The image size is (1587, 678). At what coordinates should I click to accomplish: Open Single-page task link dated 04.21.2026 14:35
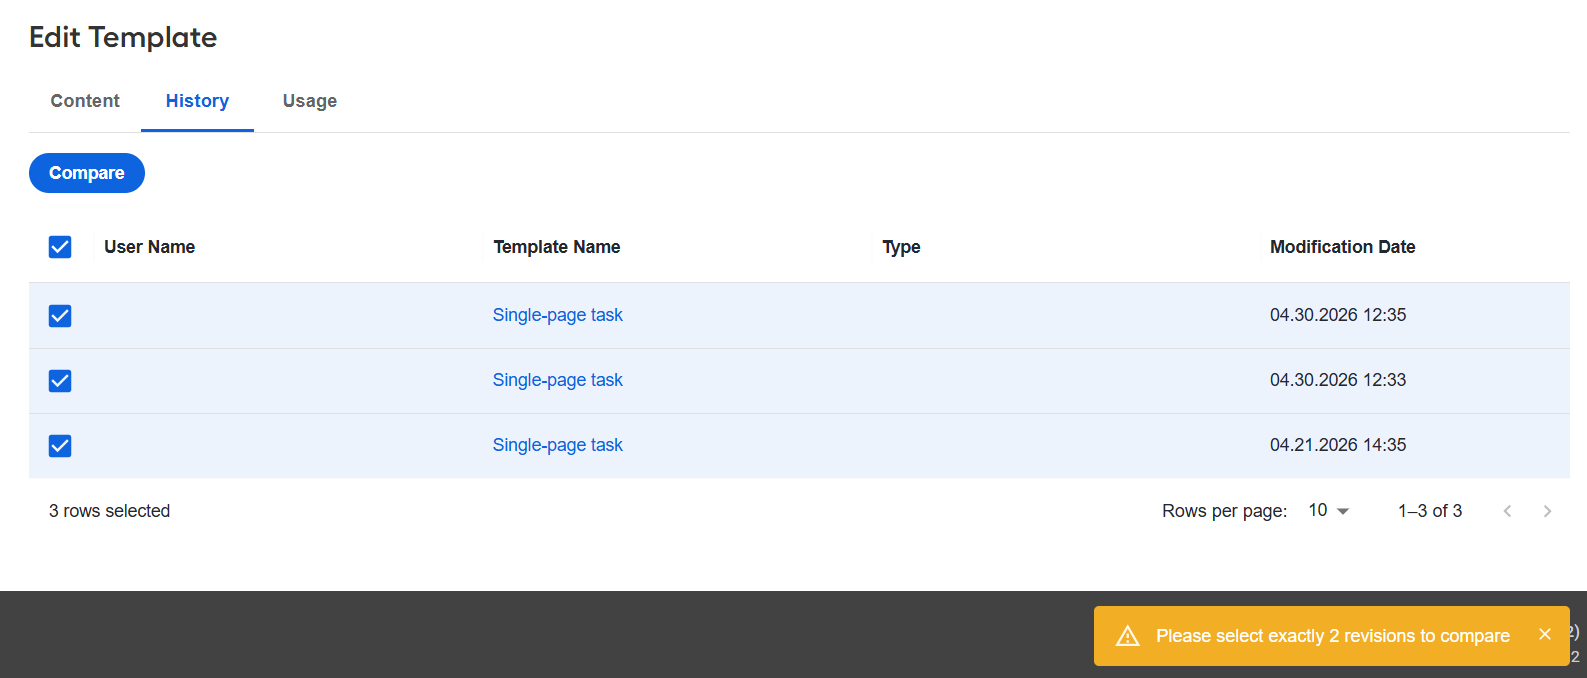click(x=557, y=445)
